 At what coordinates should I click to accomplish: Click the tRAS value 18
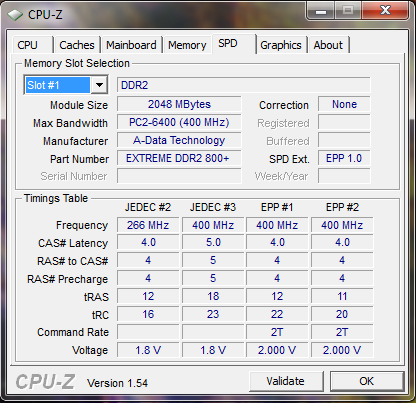pos(213,296)
